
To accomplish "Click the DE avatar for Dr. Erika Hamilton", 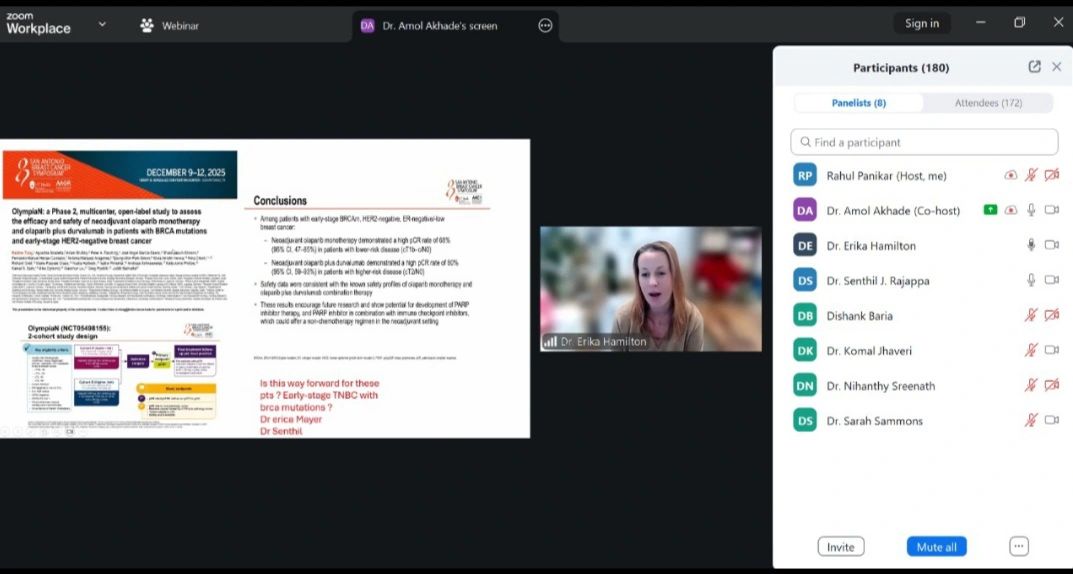I will tap(805, 245).
